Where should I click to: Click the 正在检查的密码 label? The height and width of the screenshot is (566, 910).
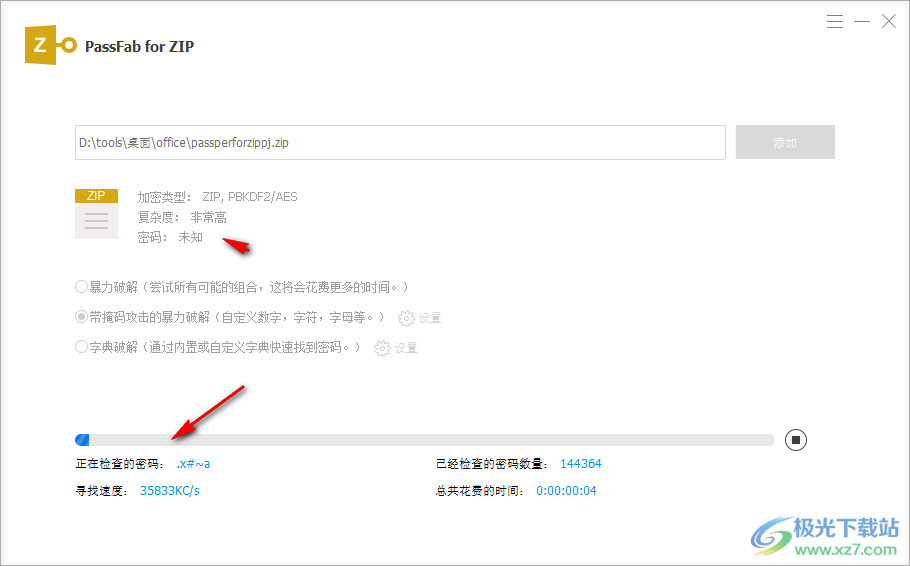click(120, 464)
